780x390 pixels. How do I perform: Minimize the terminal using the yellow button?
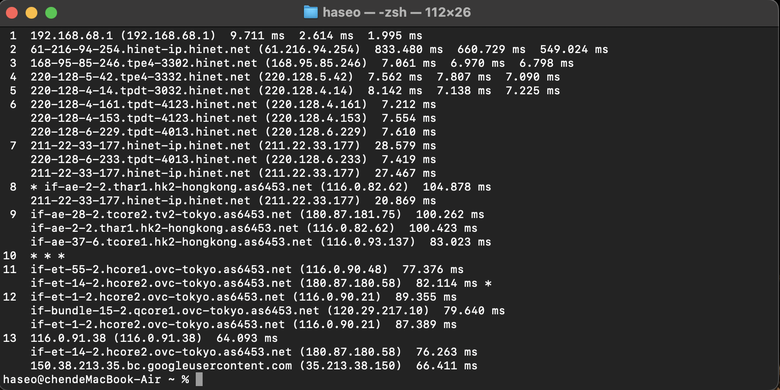point(31,13)
